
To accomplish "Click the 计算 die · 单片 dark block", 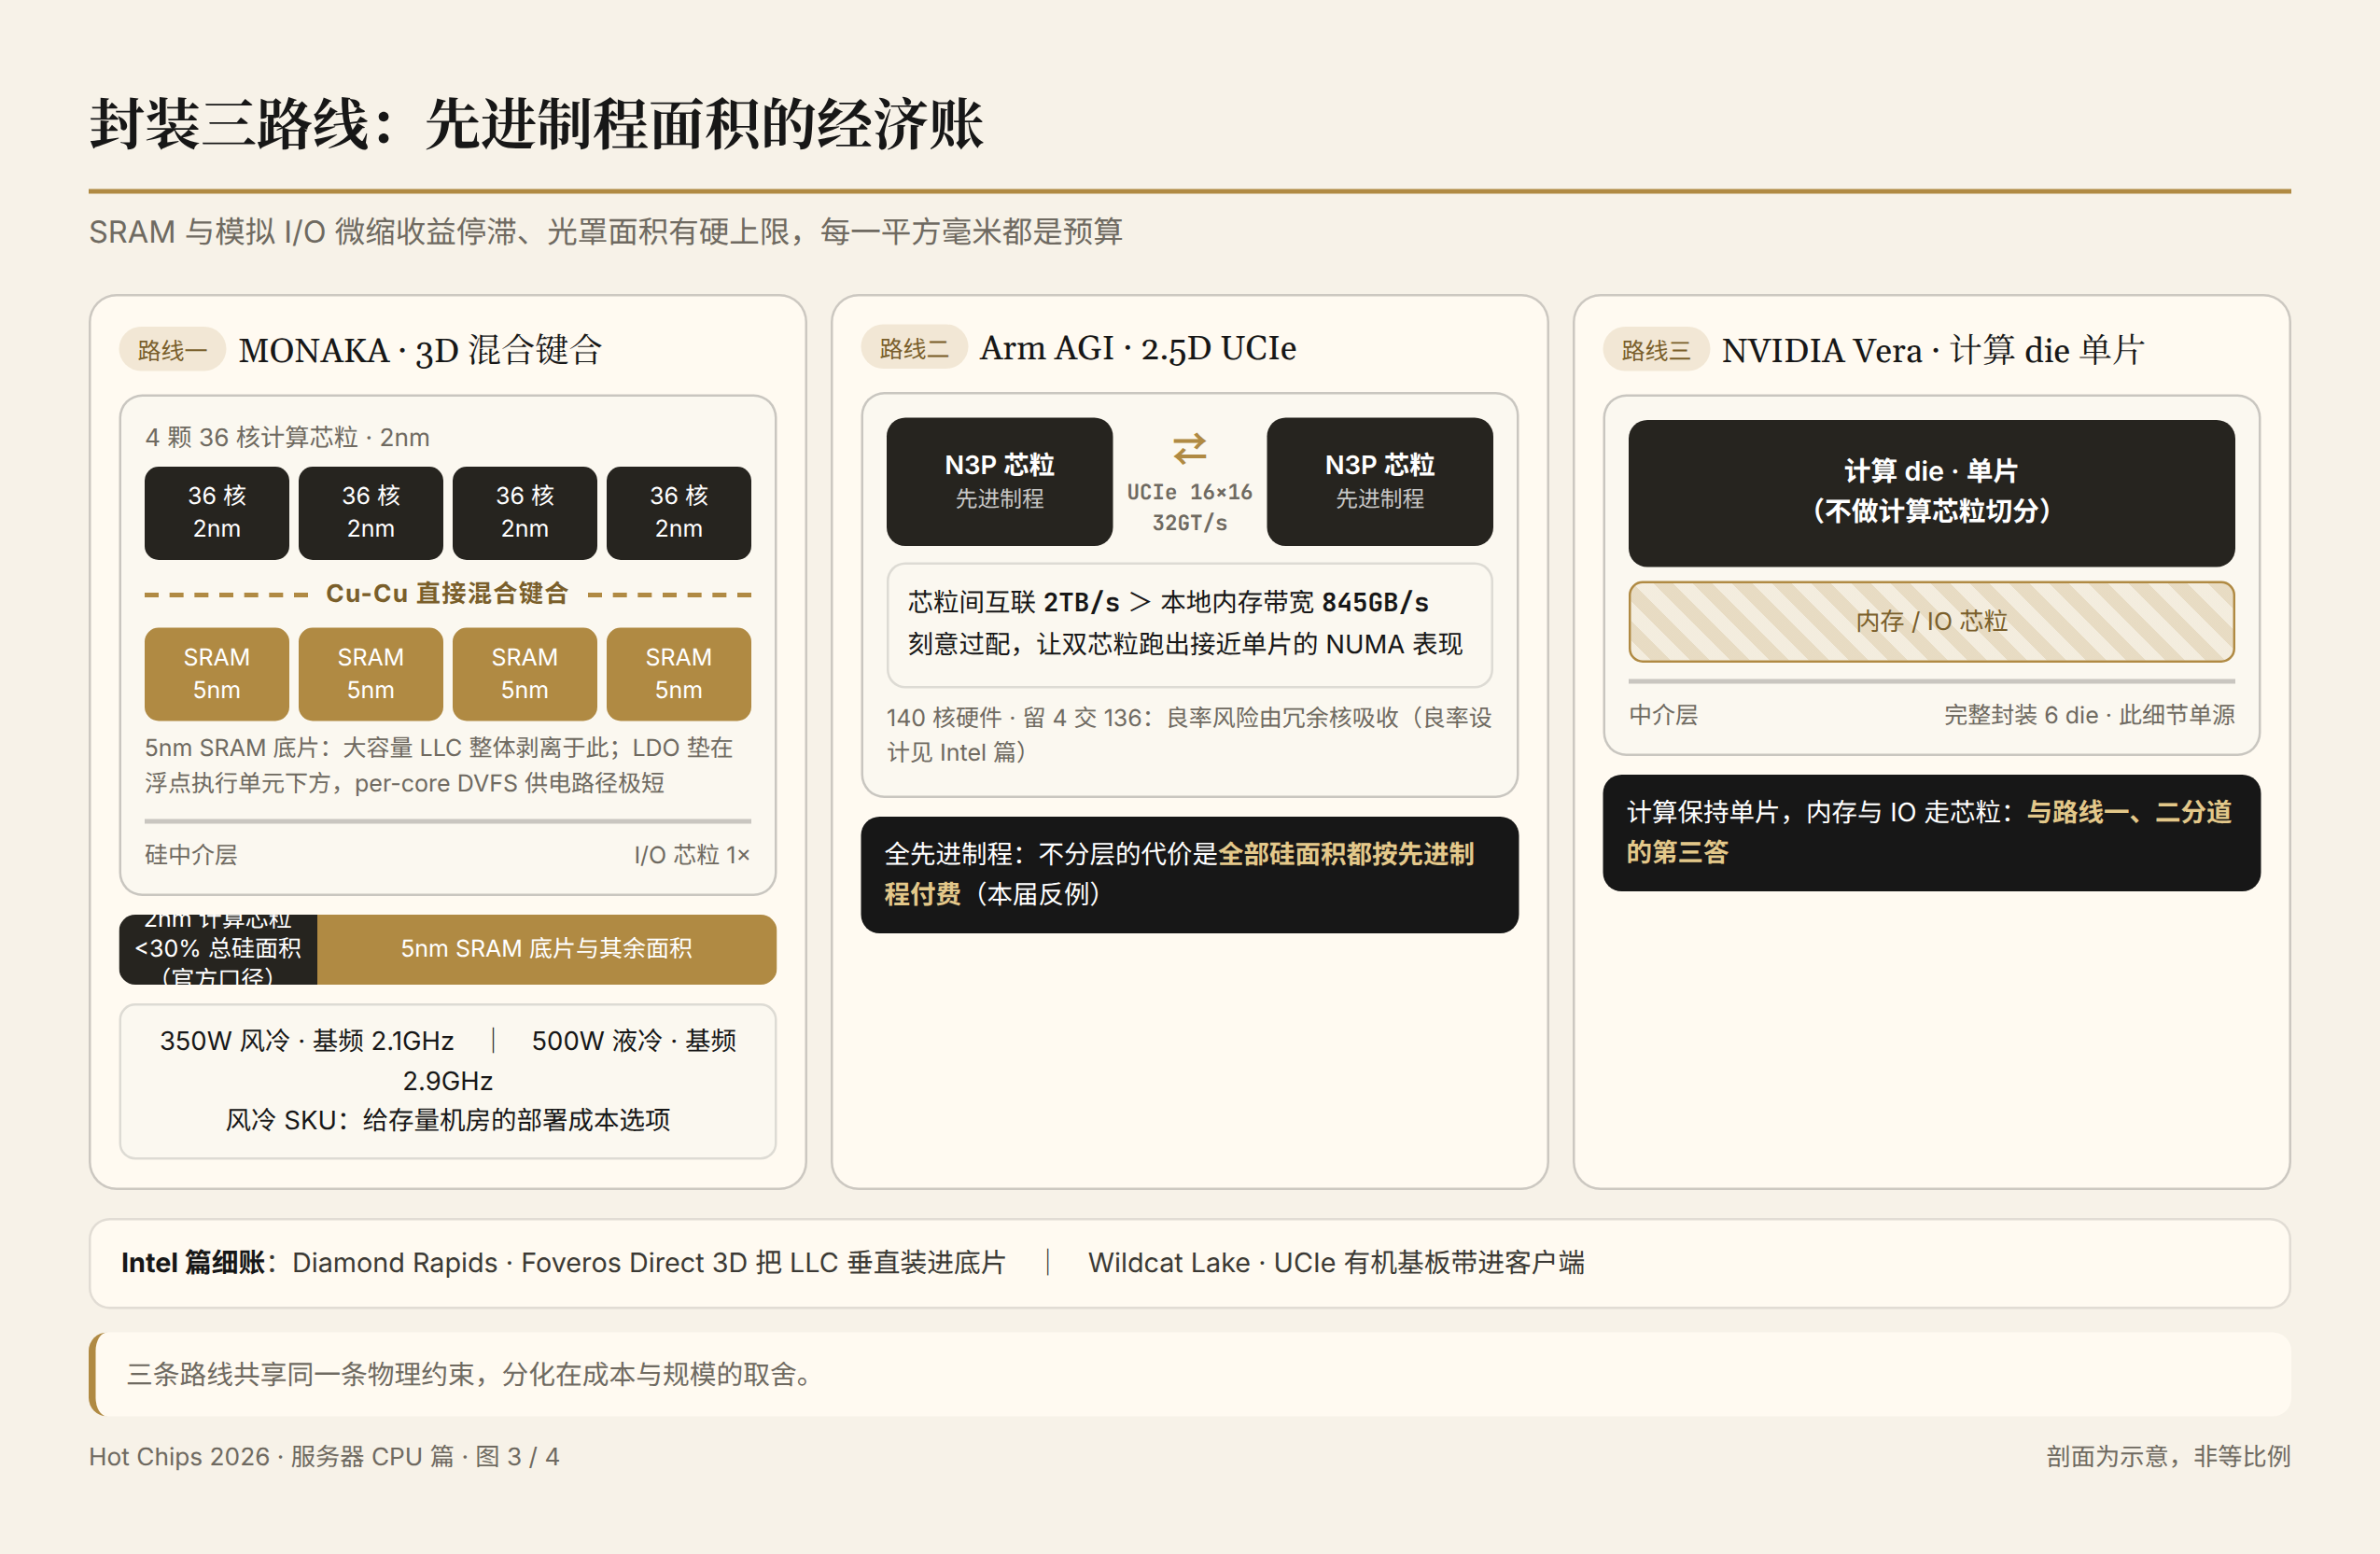I will [x=1931, y=493].
